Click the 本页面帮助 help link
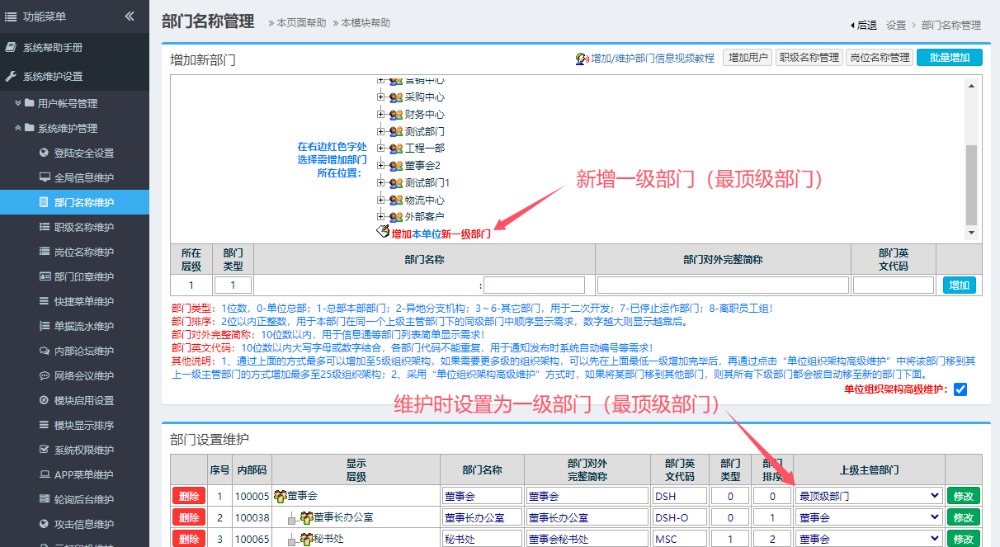 pyautogui.click(x=300, y=23)
